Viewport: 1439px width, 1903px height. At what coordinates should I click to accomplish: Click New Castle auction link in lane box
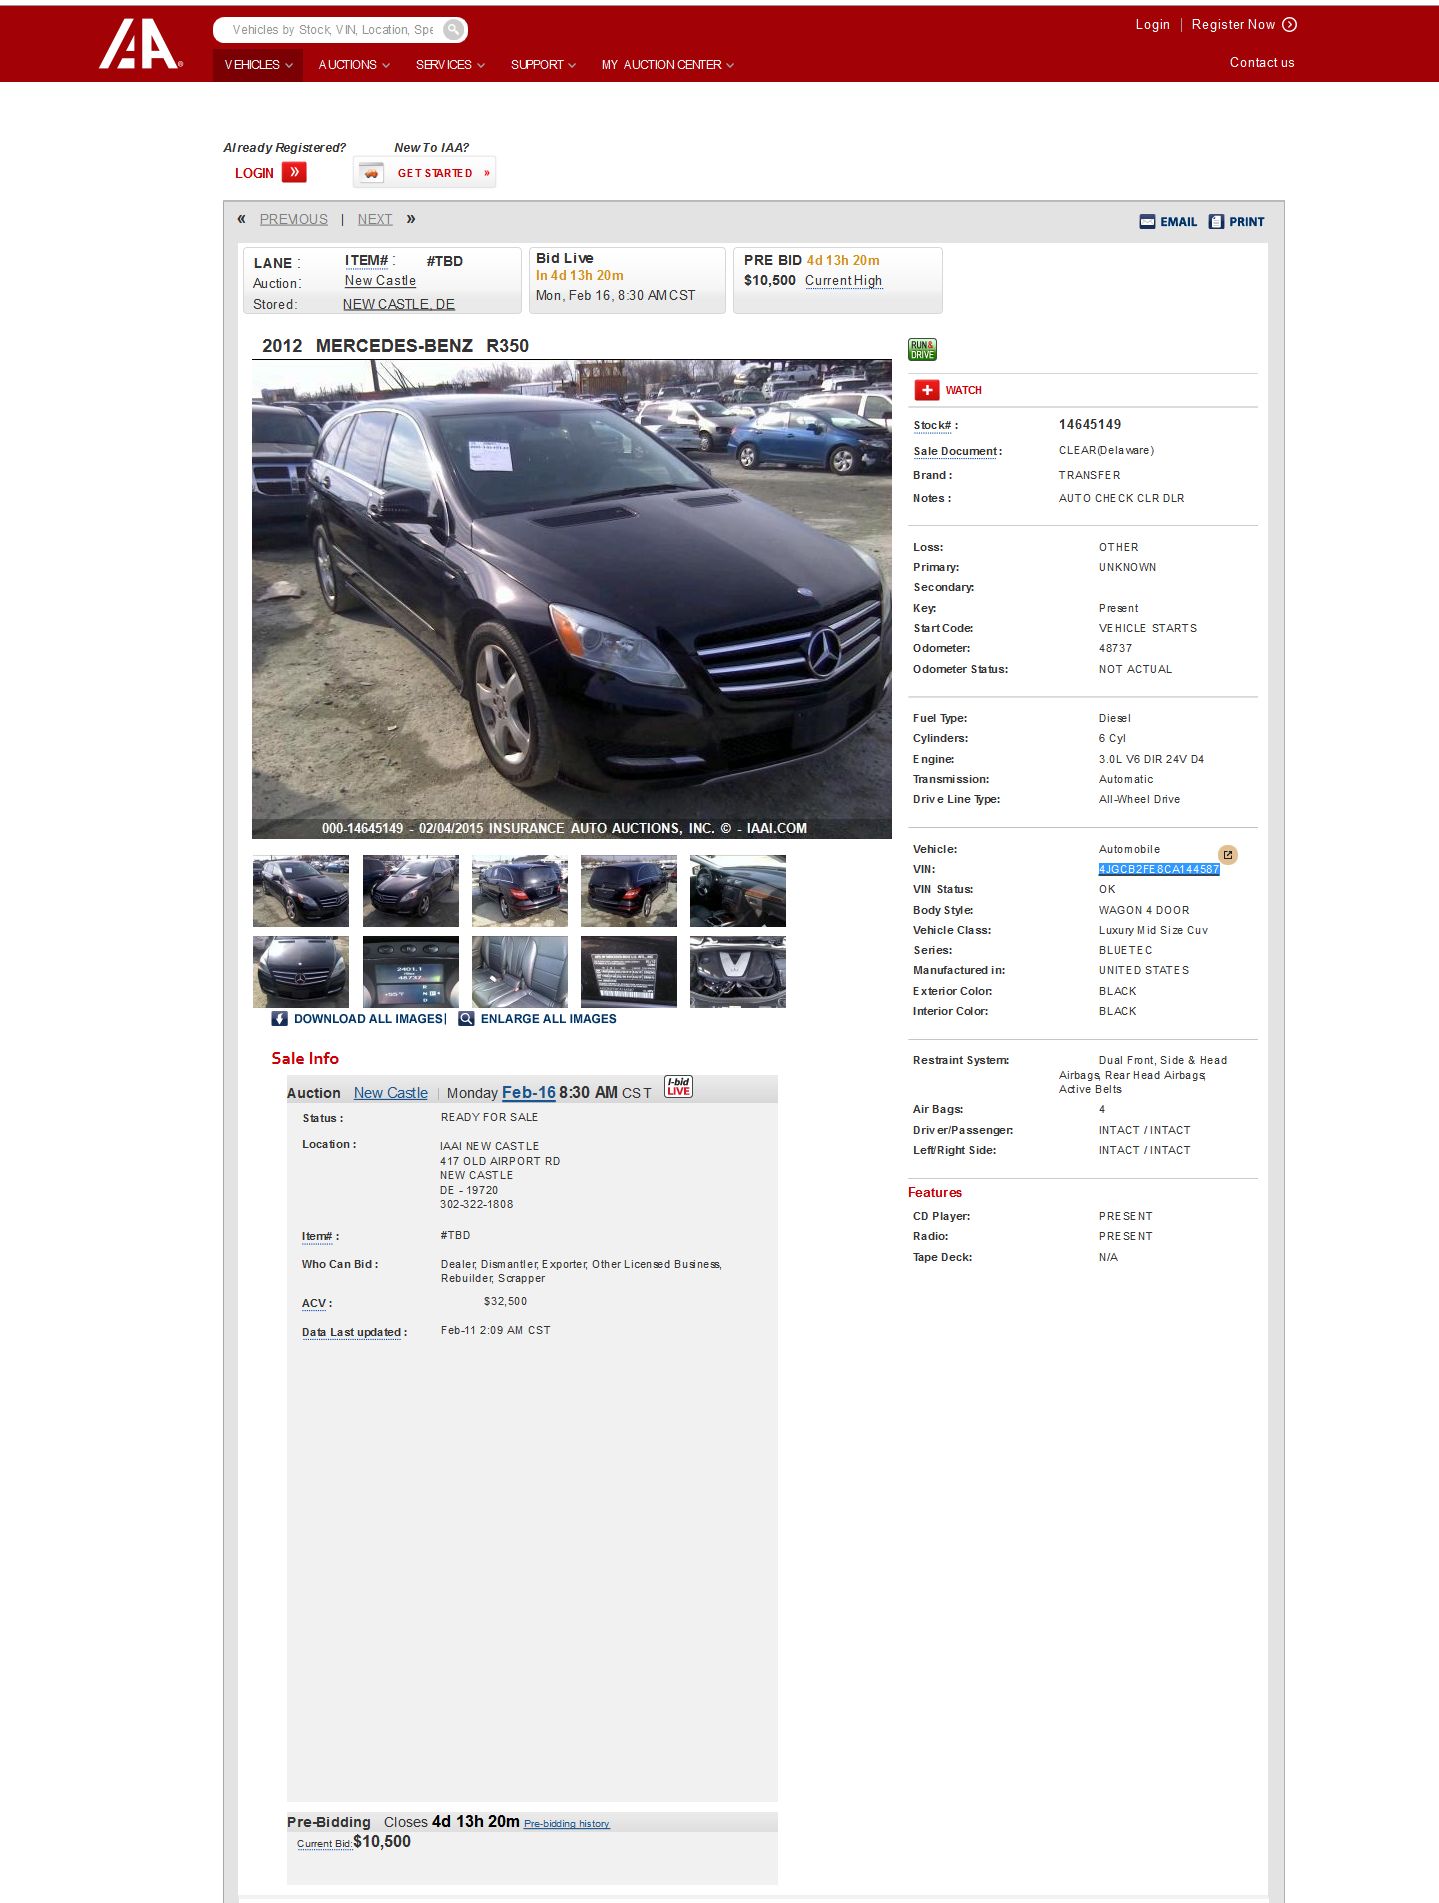tap(380, 281)
